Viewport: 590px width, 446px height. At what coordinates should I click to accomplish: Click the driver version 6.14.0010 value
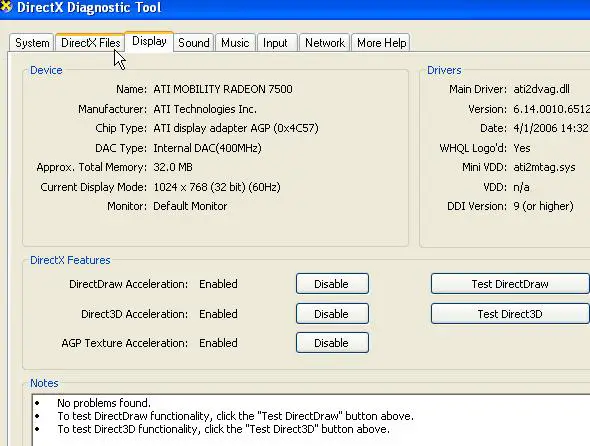pos(551,109)
